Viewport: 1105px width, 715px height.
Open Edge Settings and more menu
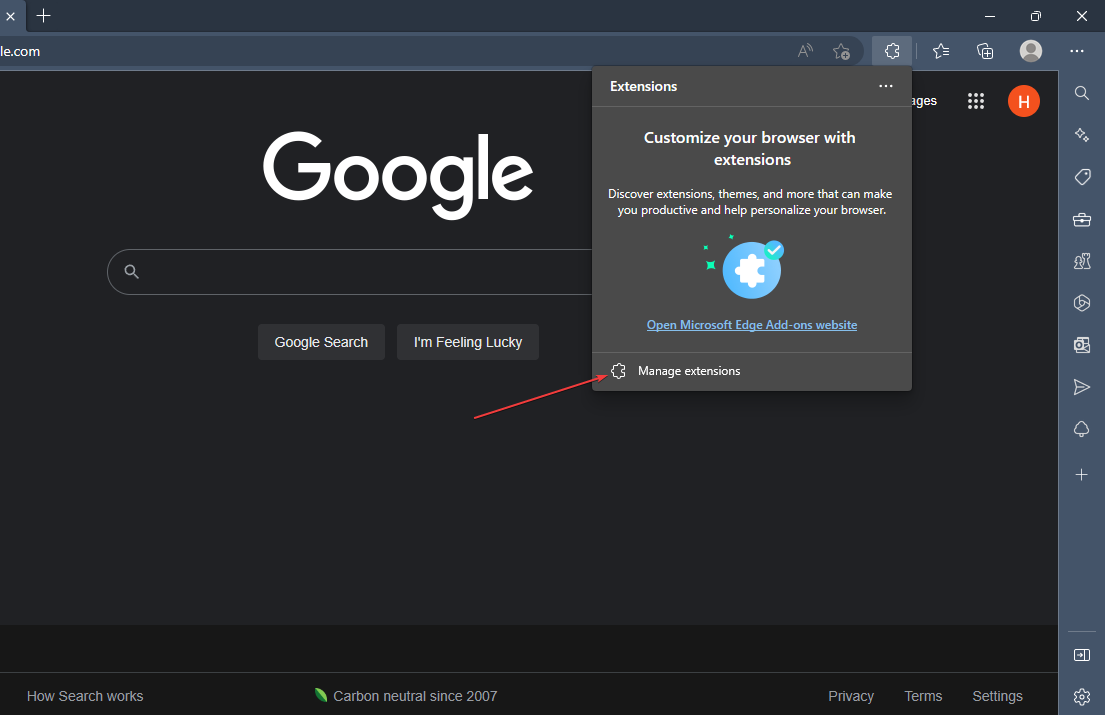(1077, 51)
